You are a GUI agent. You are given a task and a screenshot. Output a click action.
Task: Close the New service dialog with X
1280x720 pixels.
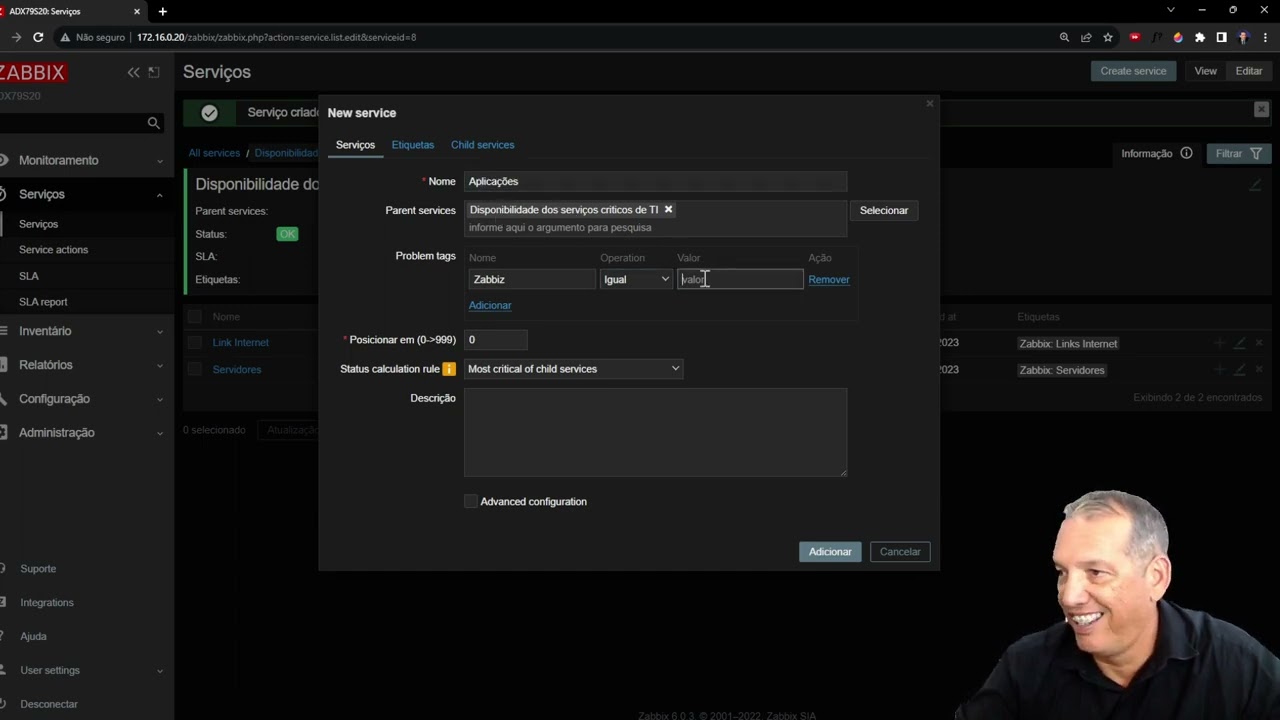pyautogui.click(x=929, y=103)
